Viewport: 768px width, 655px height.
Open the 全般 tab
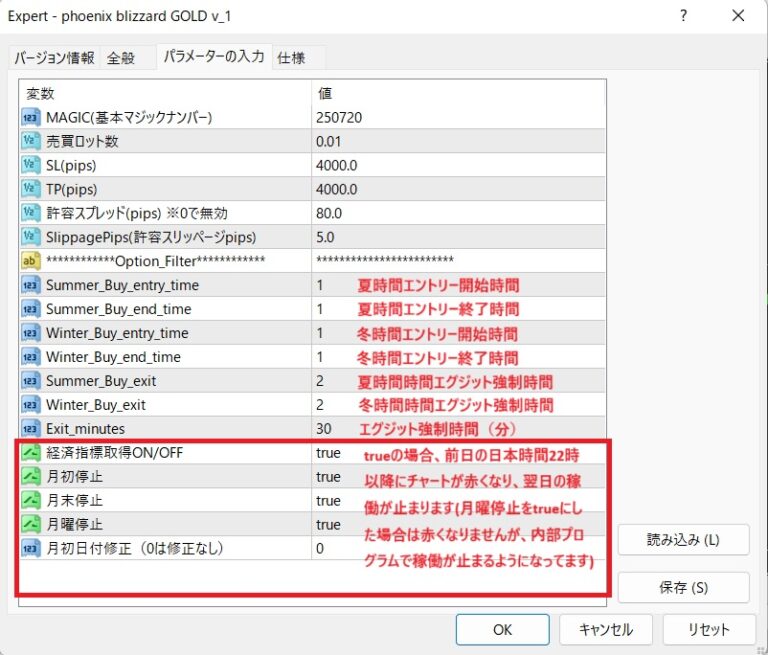(x=121, y=58)
